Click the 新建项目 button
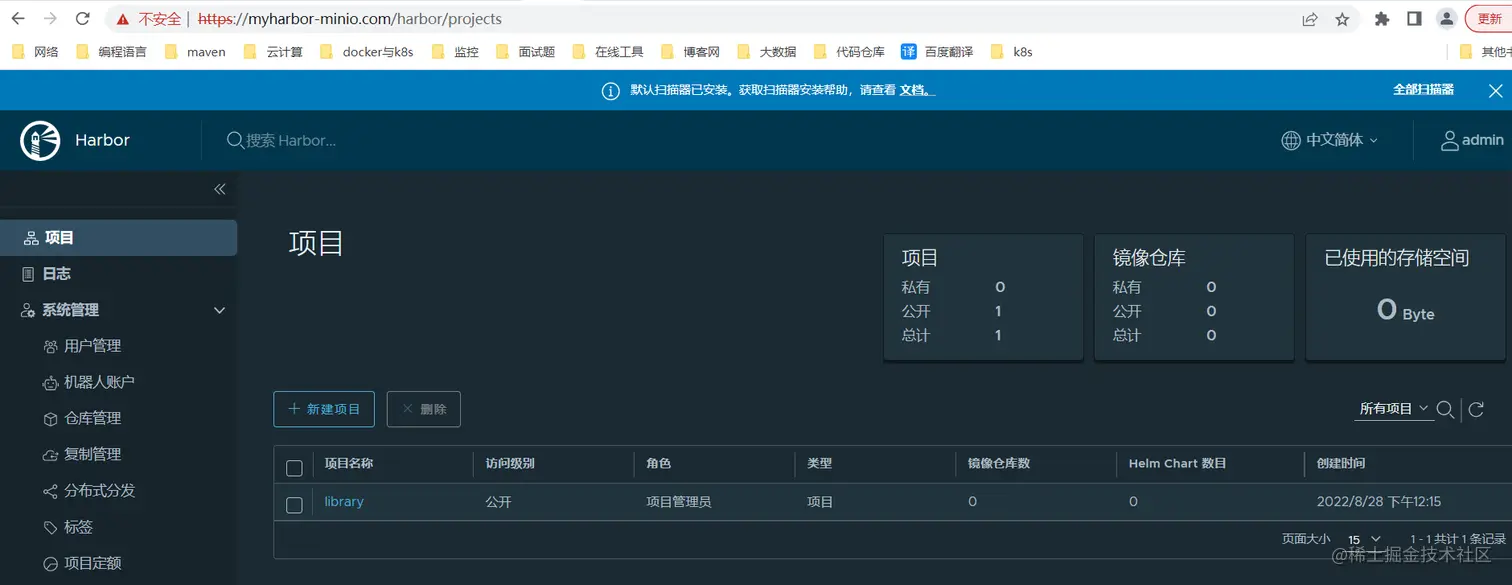The width and height of the screenshot is (1512, 585). click(324, 409)
